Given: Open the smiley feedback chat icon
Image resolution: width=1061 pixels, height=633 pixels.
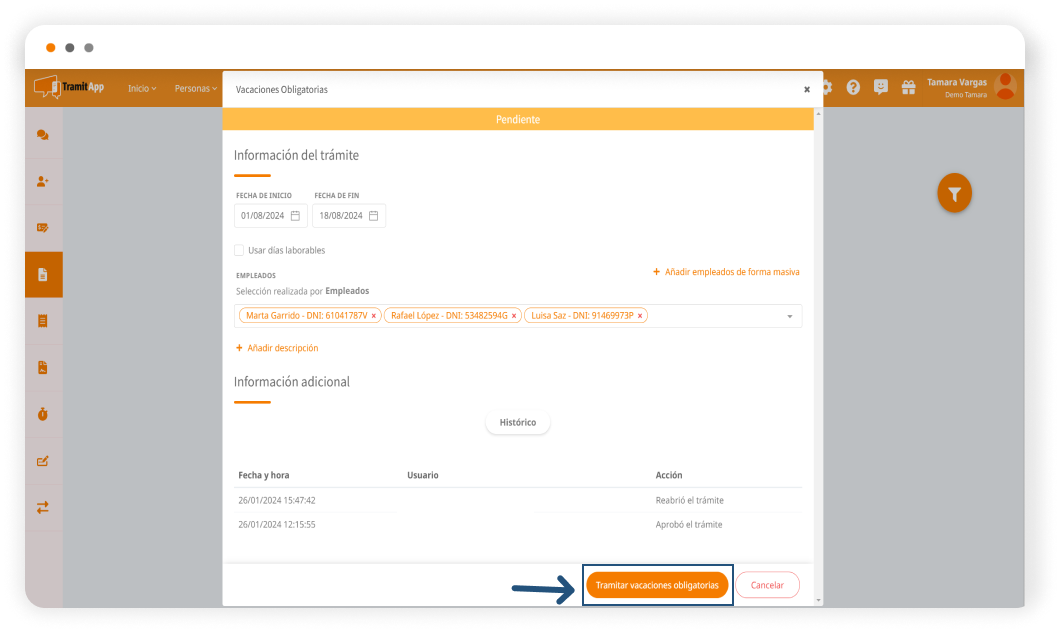Looking at the screenshot, I should coord(880,88).
